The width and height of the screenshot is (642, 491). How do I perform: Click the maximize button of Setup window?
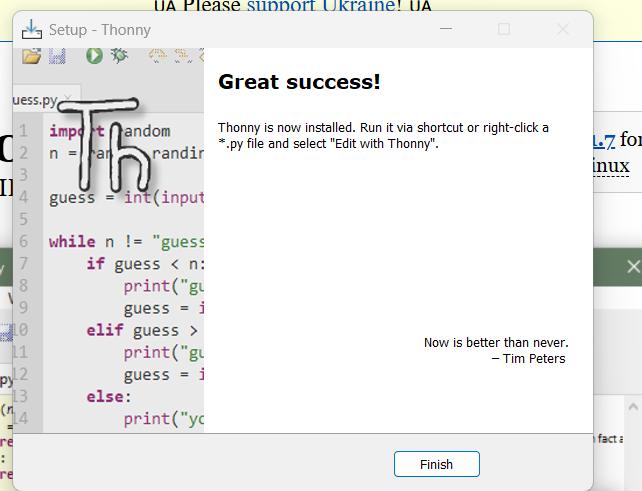pyautogui.click(x=504, y=29)
